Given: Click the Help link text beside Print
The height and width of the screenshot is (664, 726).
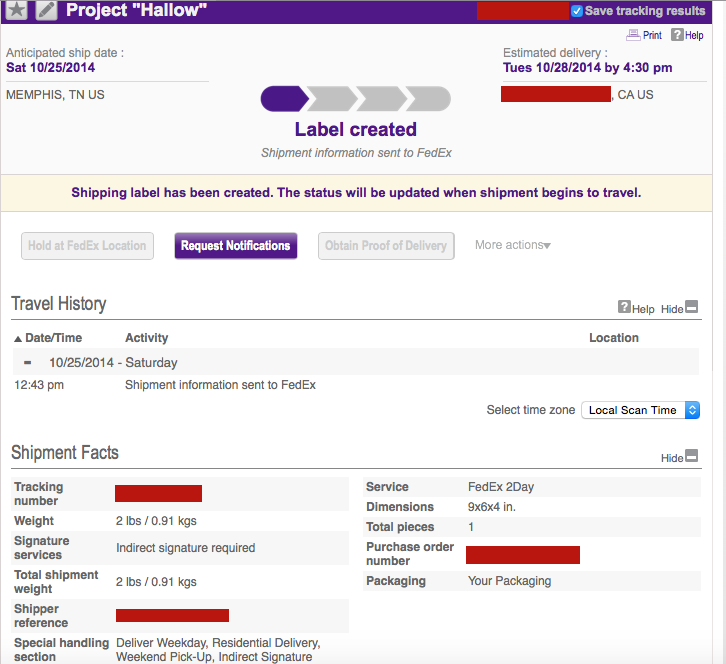Looking at the screenshot, I should [694, 35].
